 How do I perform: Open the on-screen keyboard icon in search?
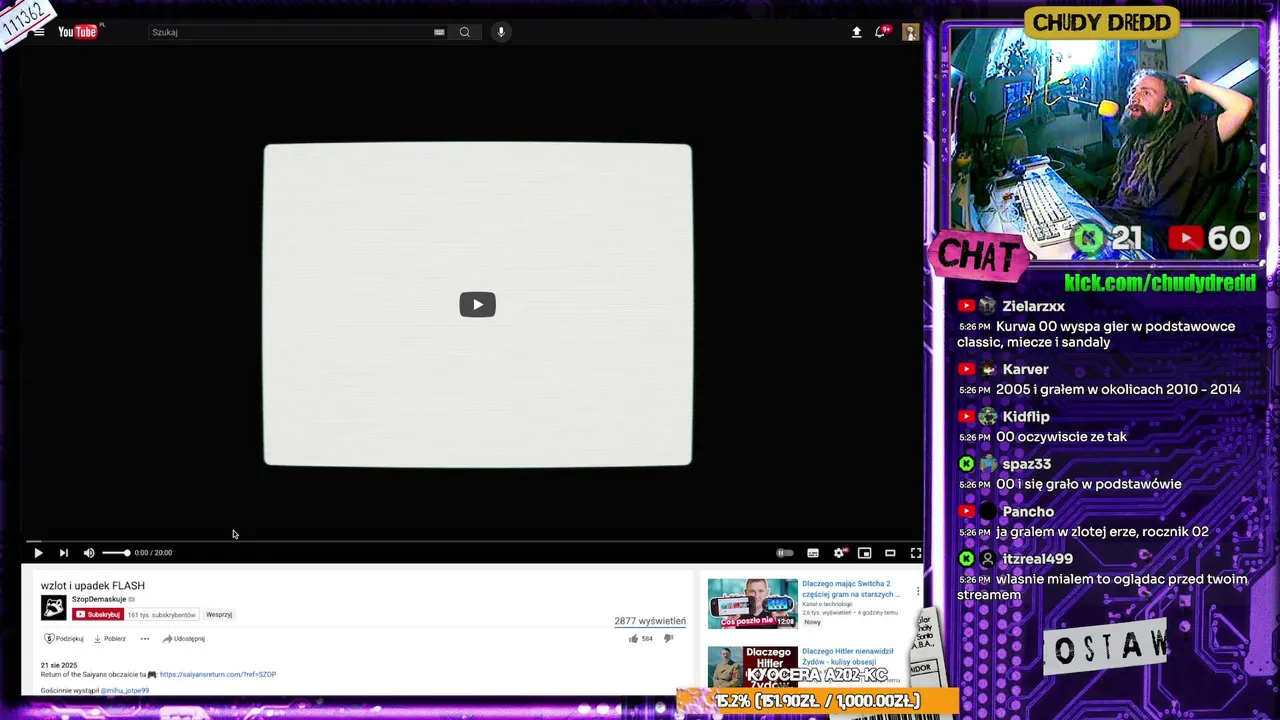pyautogui.click(x=439, y=32)
